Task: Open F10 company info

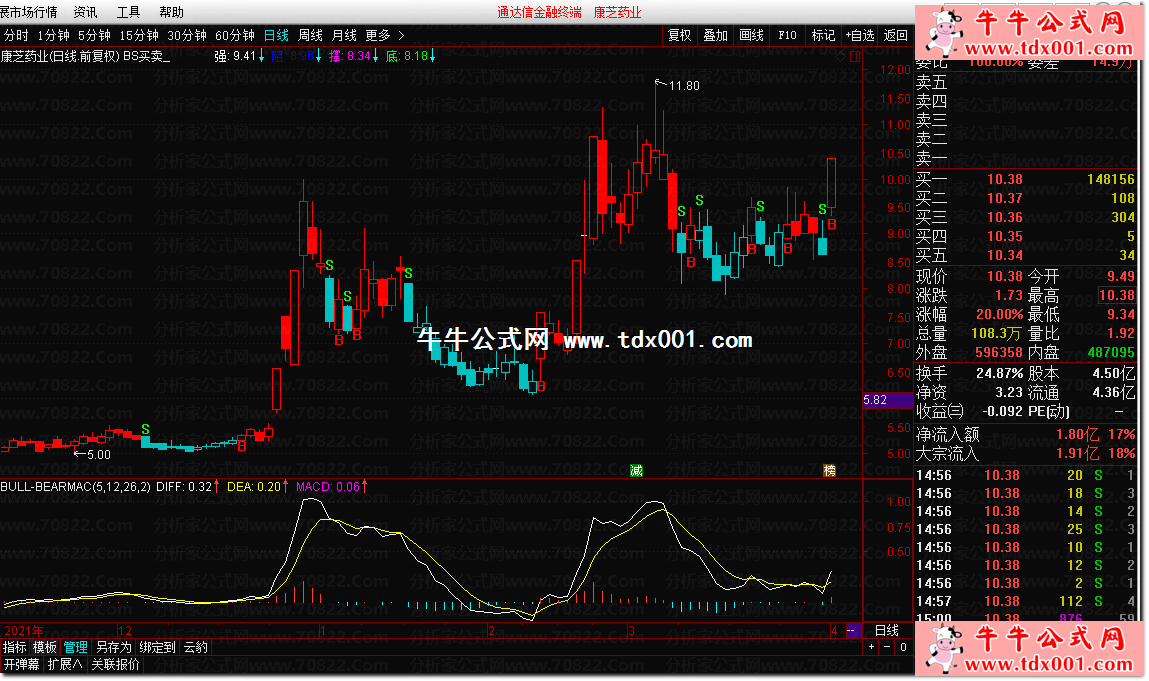Action: tap(787, 35)
